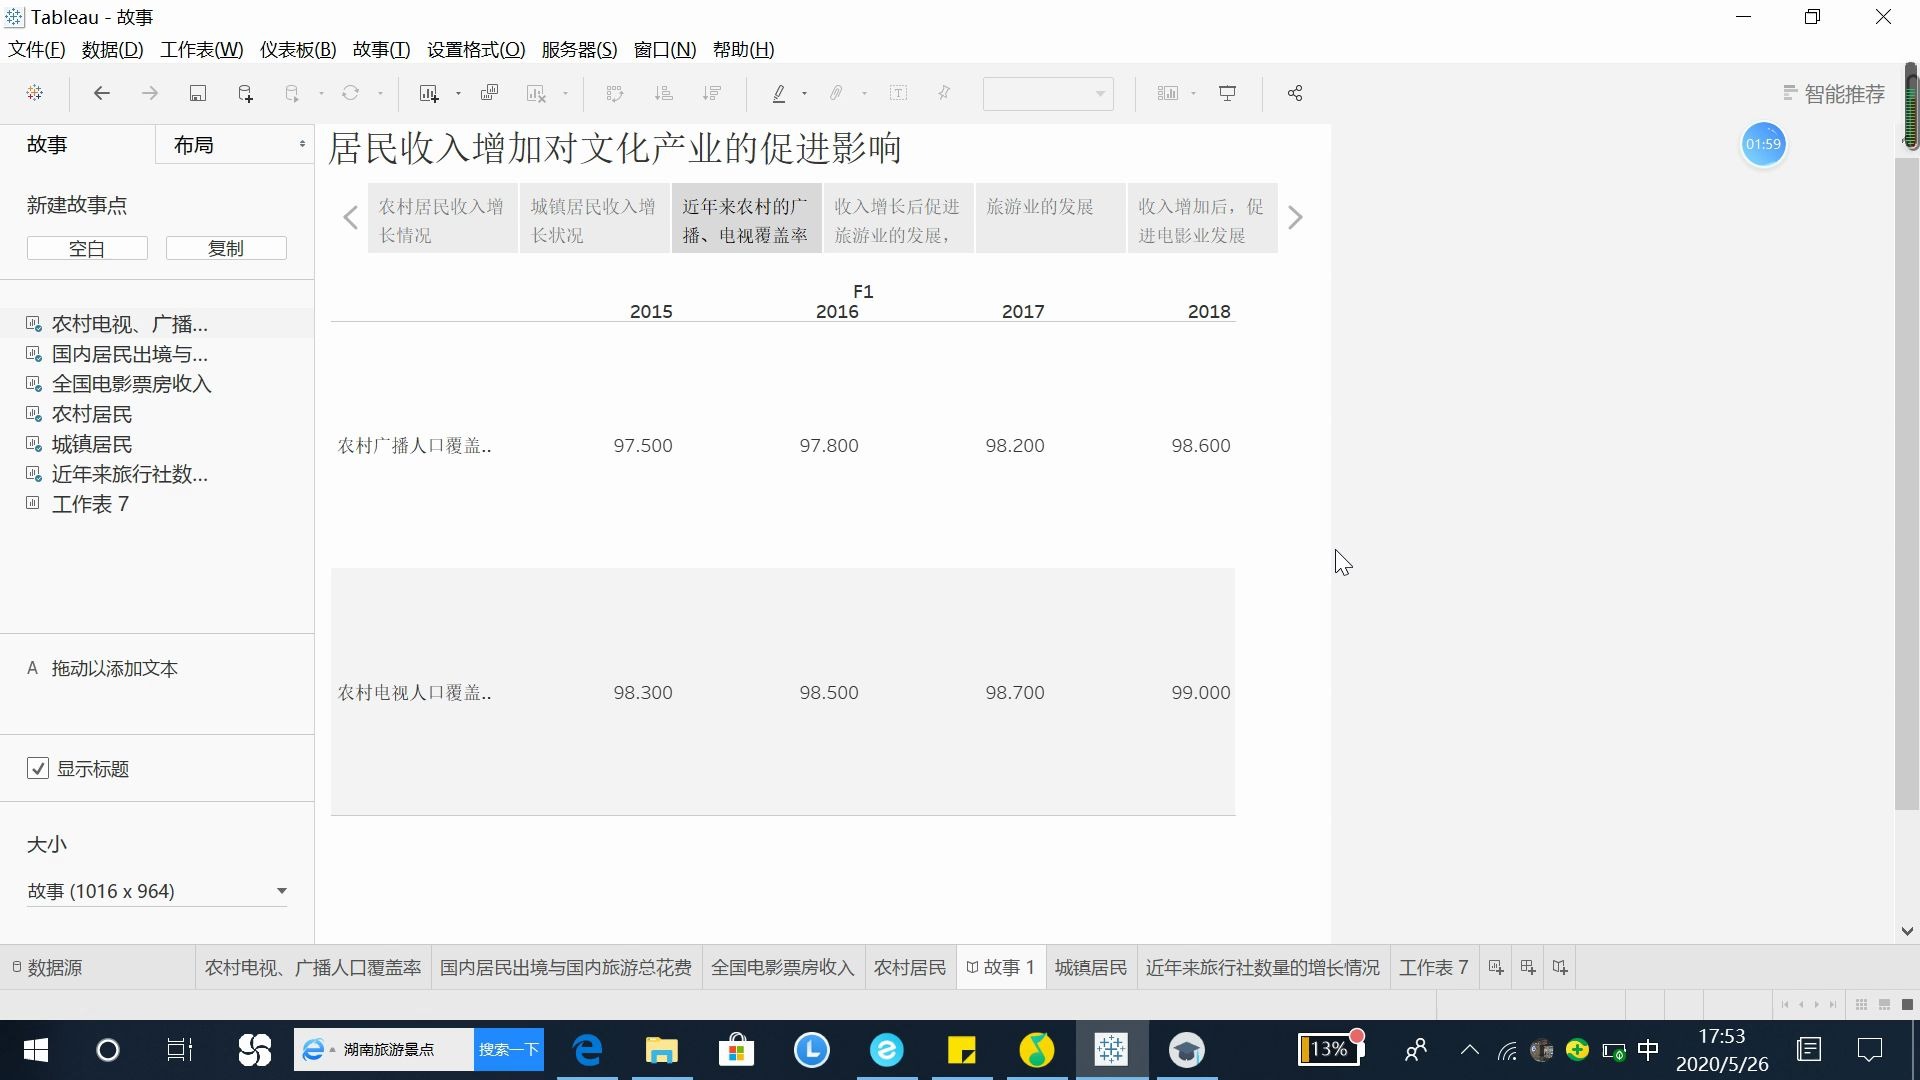
Task: Switch to sheet sorter grid icon in status bar
Action: (1861, 1004)
